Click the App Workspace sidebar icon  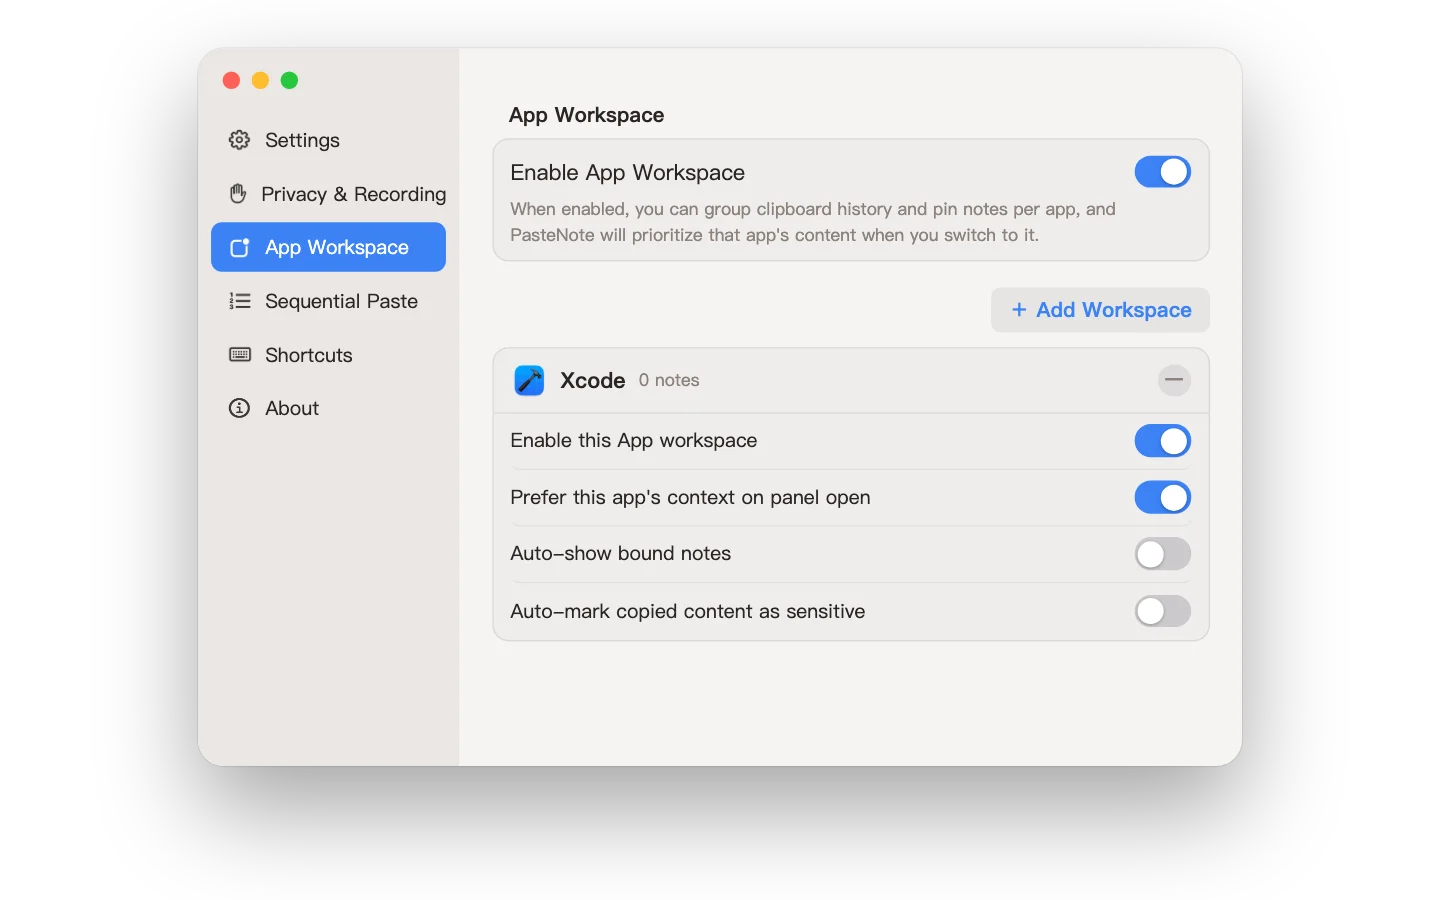[x=239, y=247]
